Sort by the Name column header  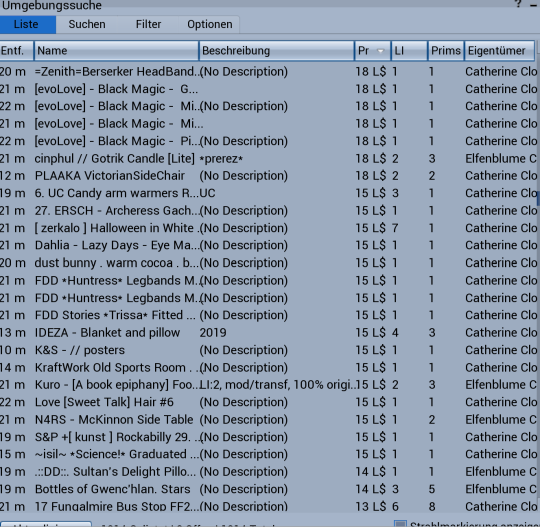click(x=116, y=51)
